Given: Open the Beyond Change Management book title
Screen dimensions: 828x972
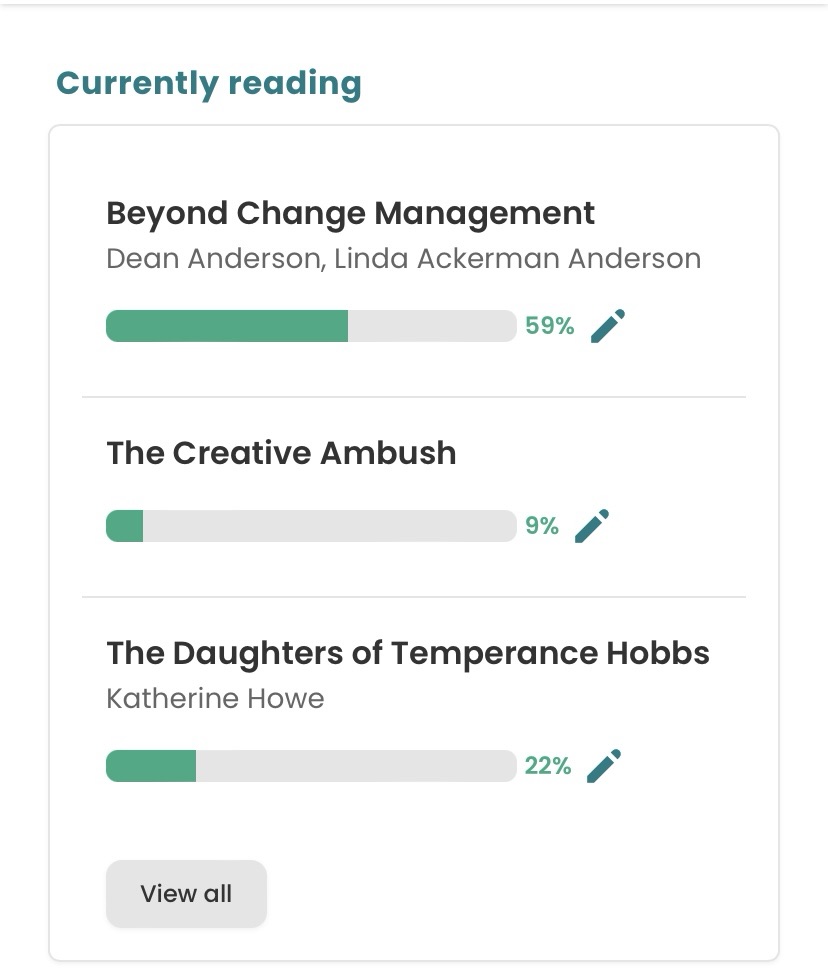Looking at the screenshot, I should (350, 213).
